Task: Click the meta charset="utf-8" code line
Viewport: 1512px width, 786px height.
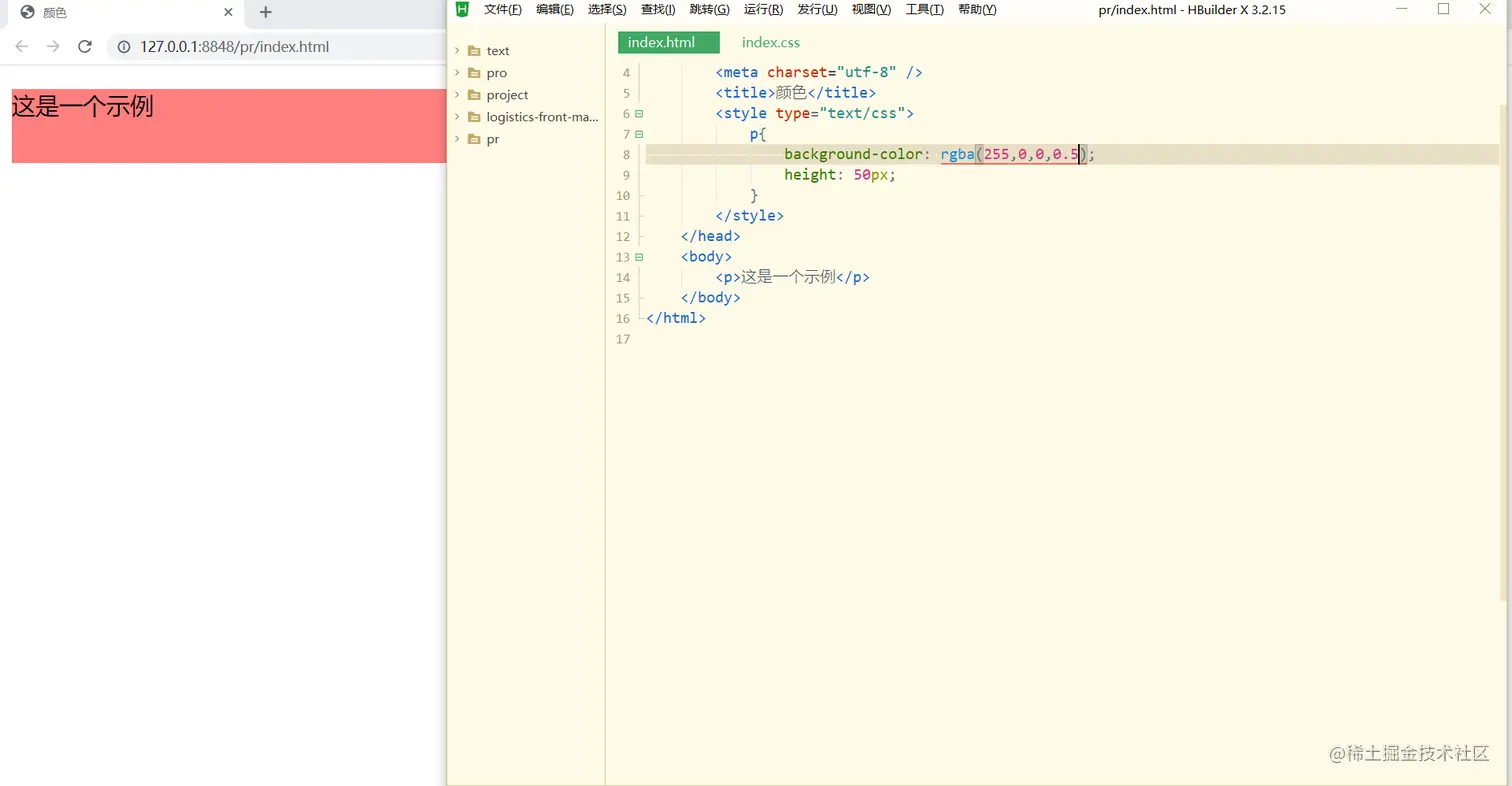Action: pyautogui.click(x=819, y=72)
